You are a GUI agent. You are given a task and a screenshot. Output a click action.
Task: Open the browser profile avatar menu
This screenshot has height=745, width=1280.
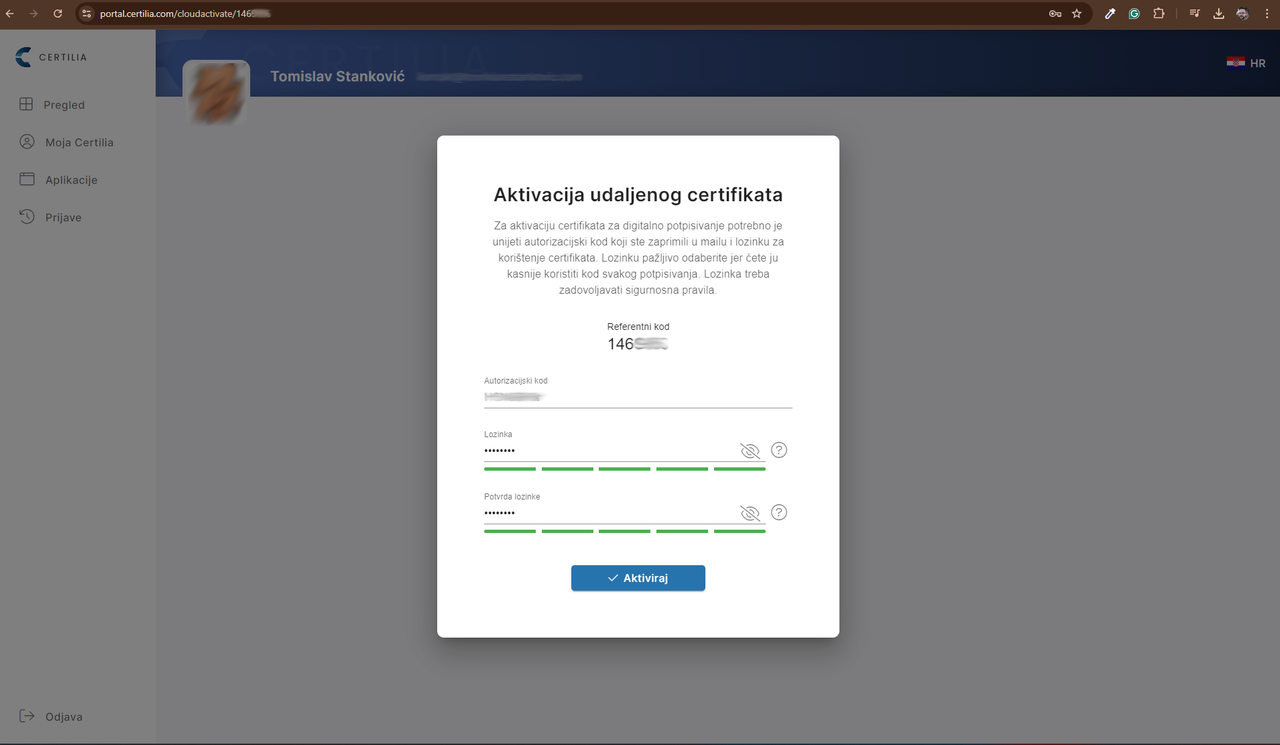pos(1241,13)
